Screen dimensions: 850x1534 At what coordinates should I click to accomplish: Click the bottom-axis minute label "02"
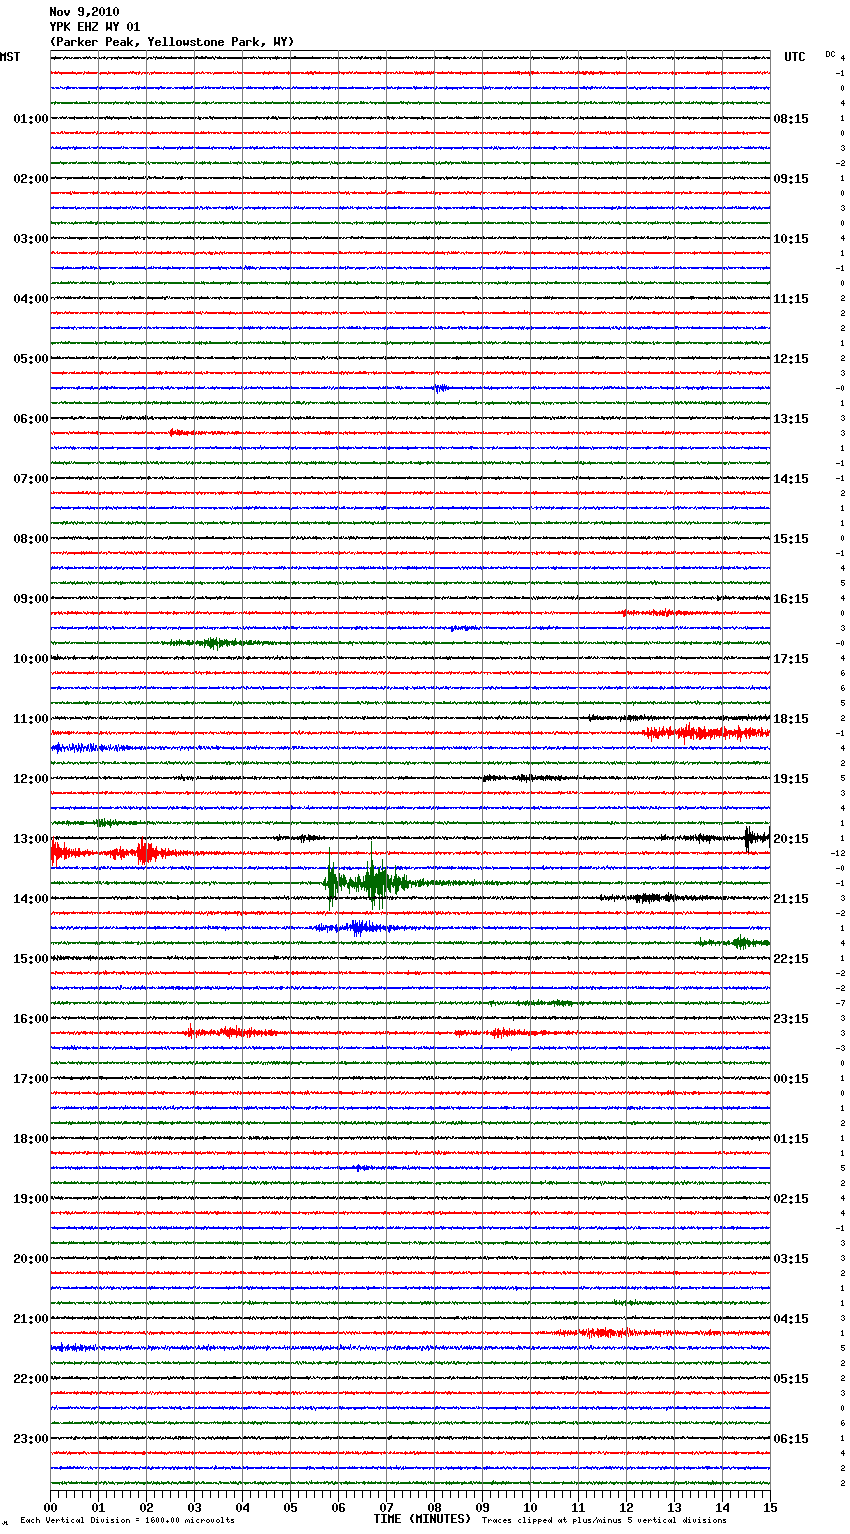click(146, 1507)
